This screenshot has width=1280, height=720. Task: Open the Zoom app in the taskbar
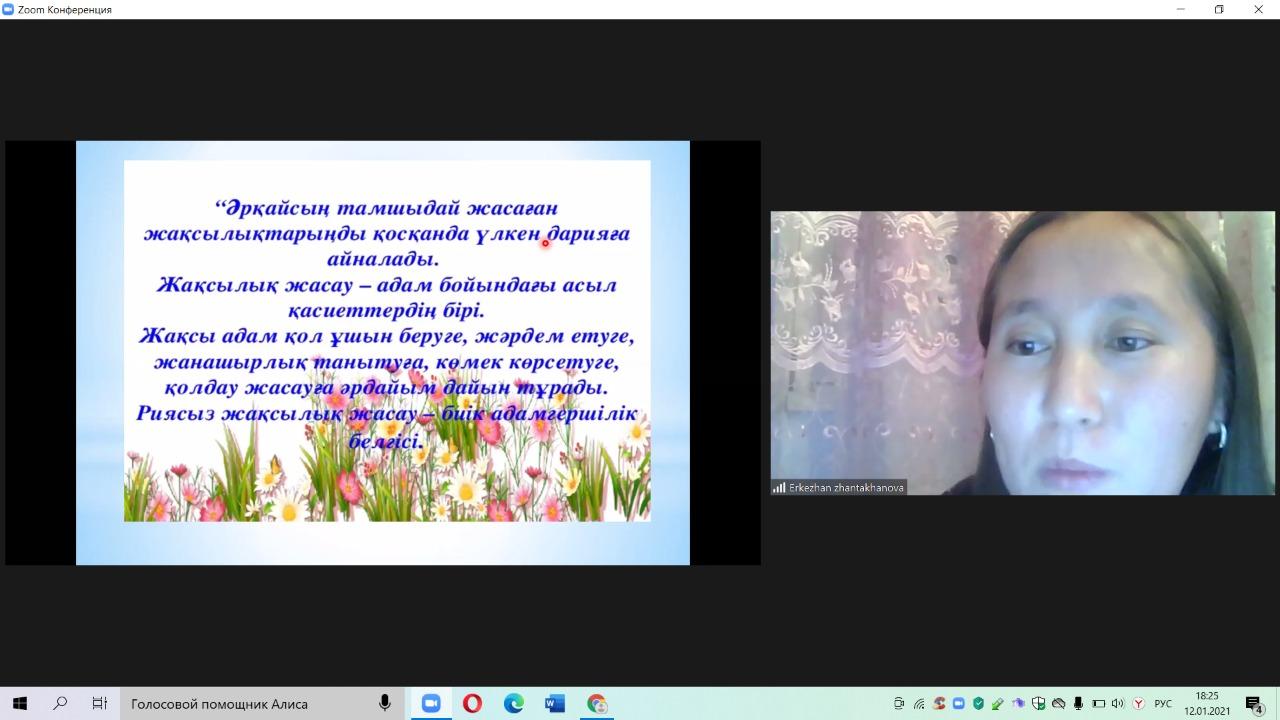tap(431, 703)
